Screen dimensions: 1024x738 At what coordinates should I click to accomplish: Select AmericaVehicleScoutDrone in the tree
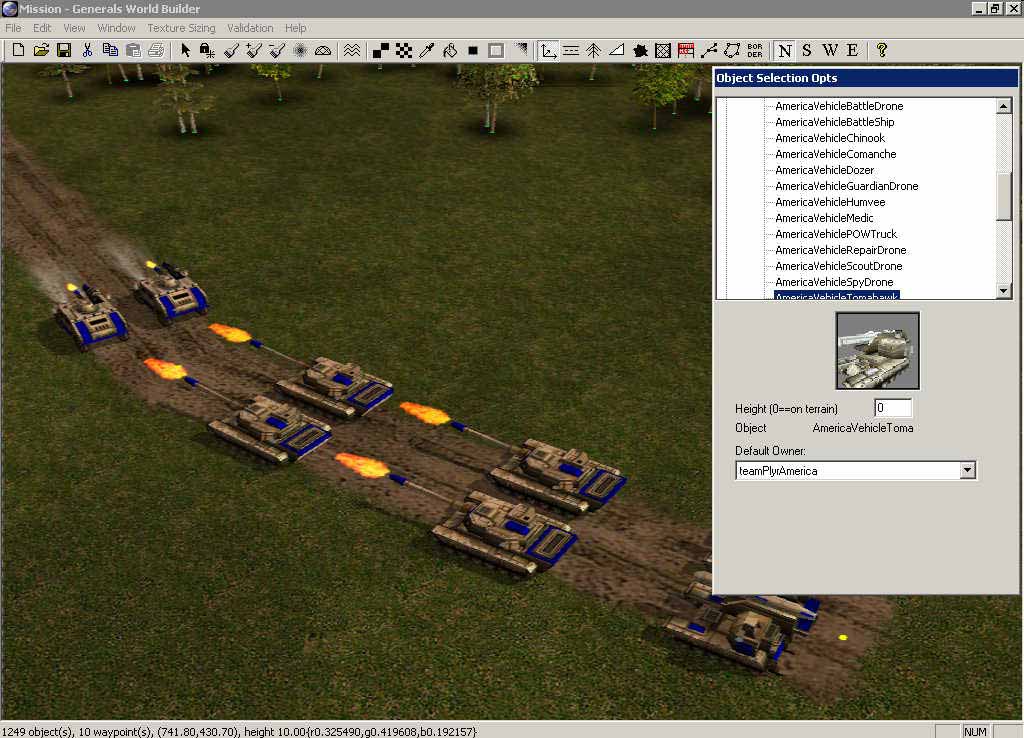point(839,266)
